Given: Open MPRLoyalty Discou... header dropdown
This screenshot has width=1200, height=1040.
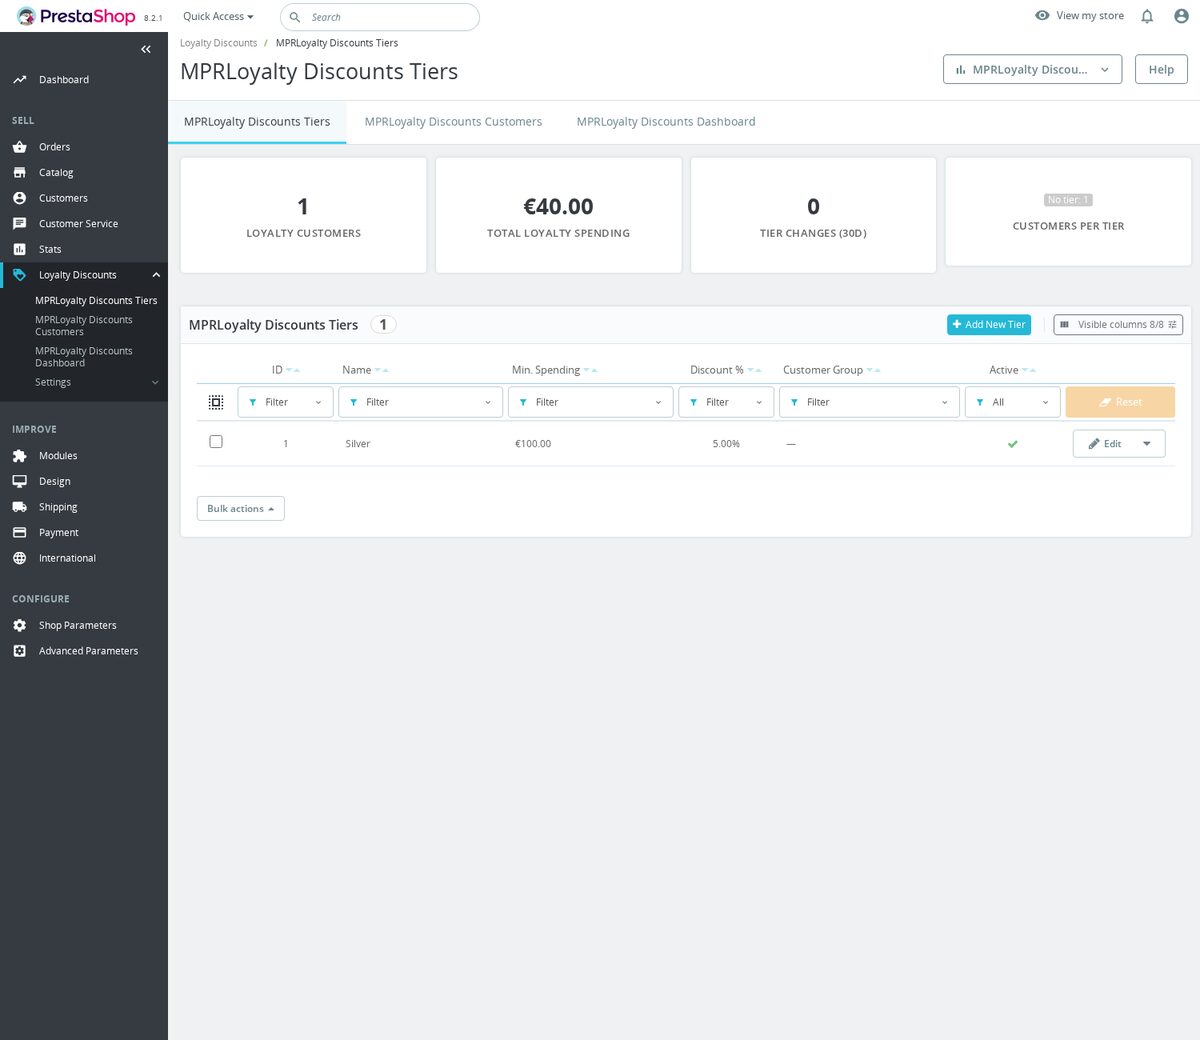Looking at the screenshot, I should click(x=1032, y=70).
